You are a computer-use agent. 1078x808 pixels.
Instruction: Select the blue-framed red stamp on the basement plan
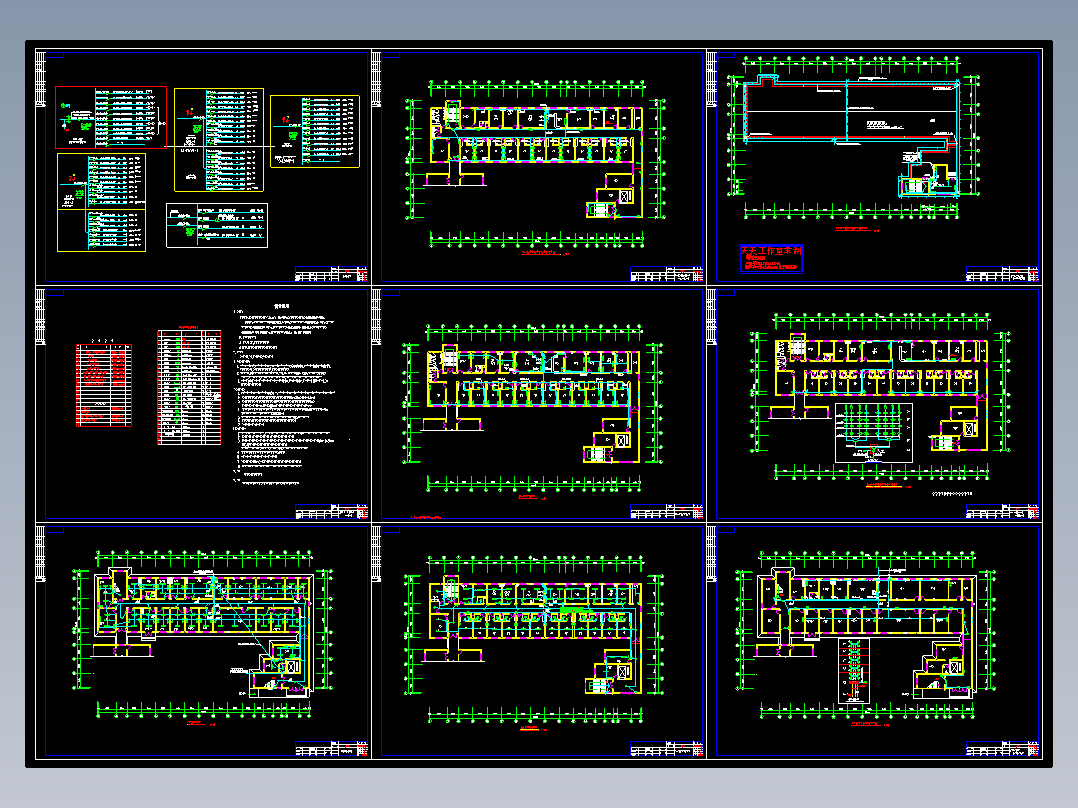[771, 259]
